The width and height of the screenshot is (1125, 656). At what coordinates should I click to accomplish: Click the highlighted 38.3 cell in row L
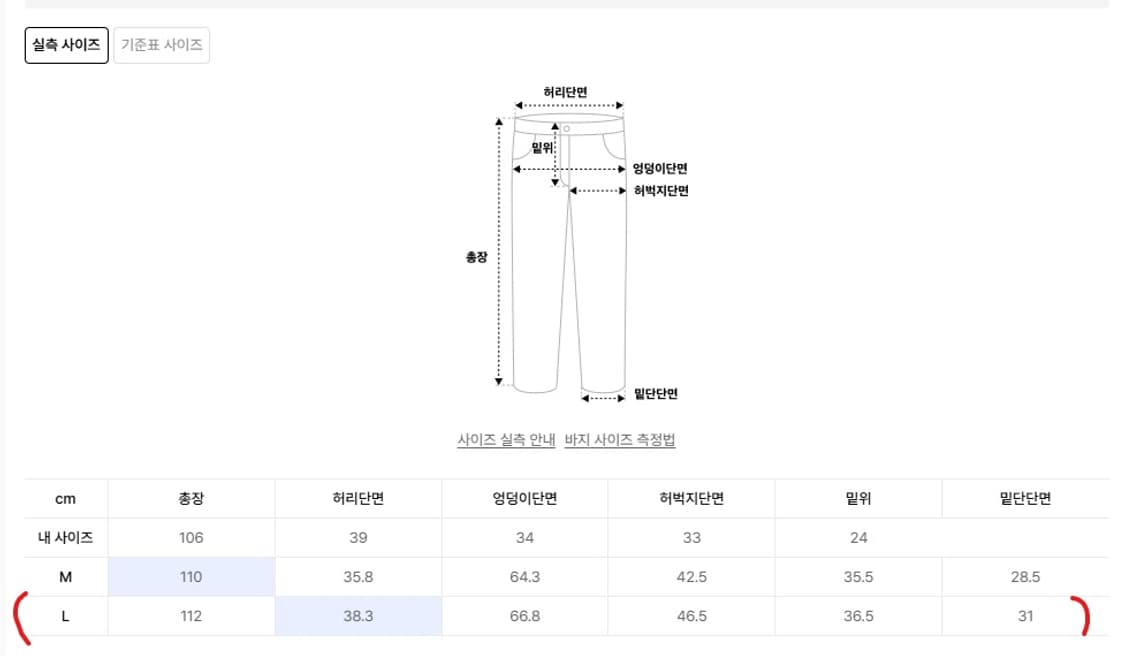pos(357,616)
